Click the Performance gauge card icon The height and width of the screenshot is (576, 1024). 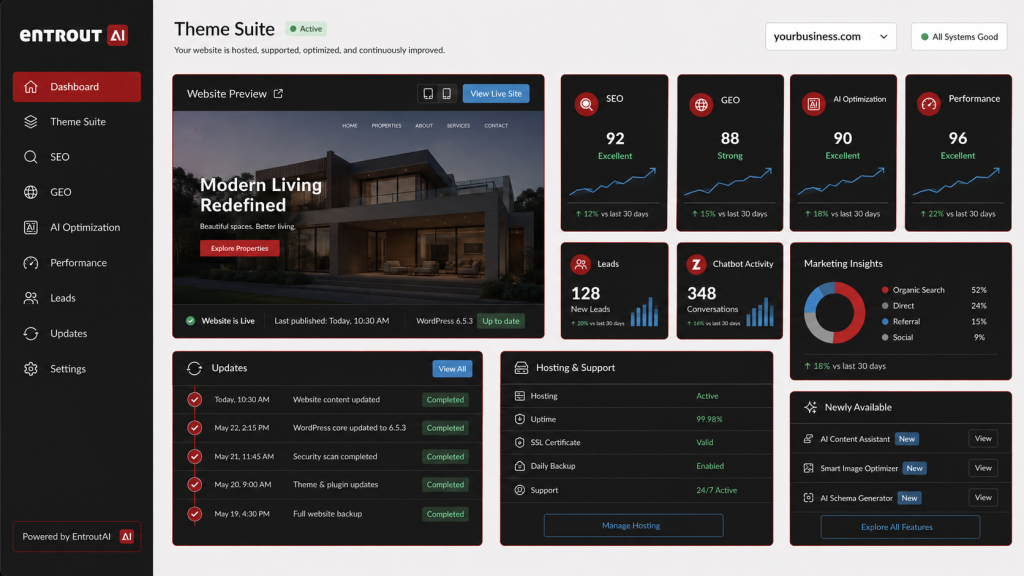coord(929,103)
